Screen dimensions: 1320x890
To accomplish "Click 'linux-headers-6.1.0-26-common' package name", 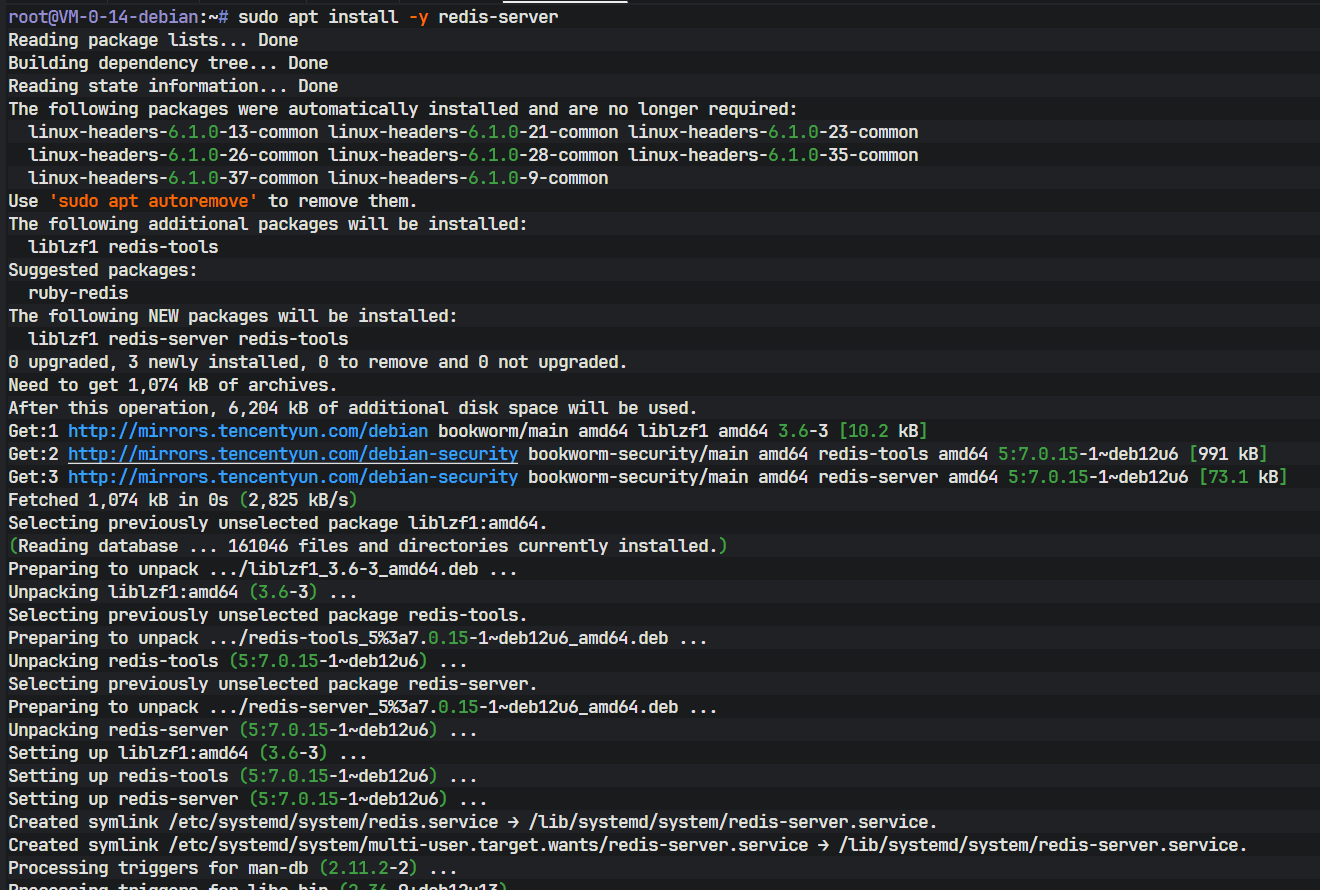I will pos(173,155).
